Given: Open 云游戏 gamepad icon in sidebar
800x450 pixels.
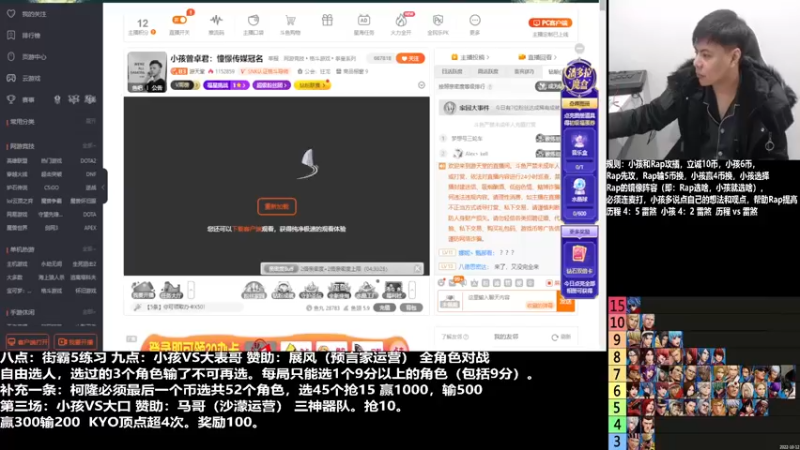Looking at the screenshot, I should click(11, 78).
